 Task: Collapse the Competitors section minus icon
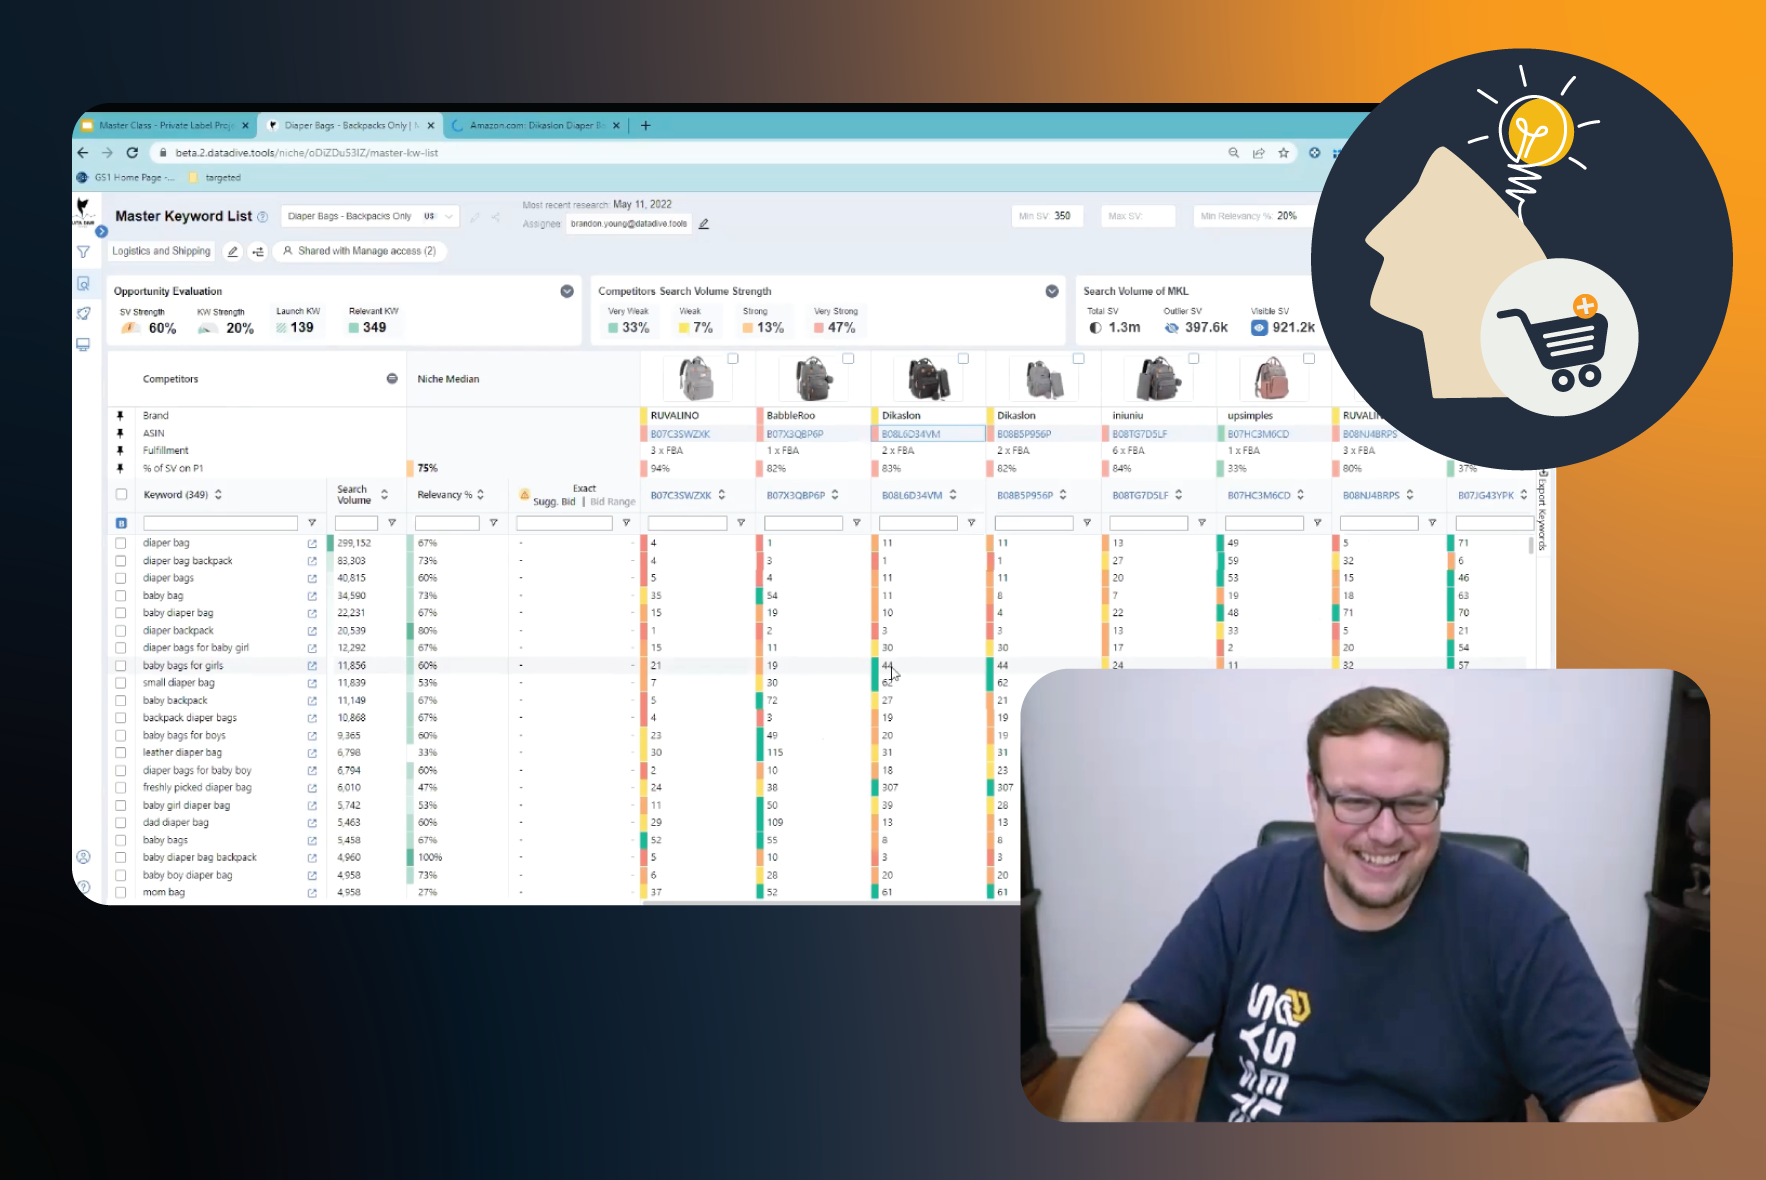tap(392, 379)
